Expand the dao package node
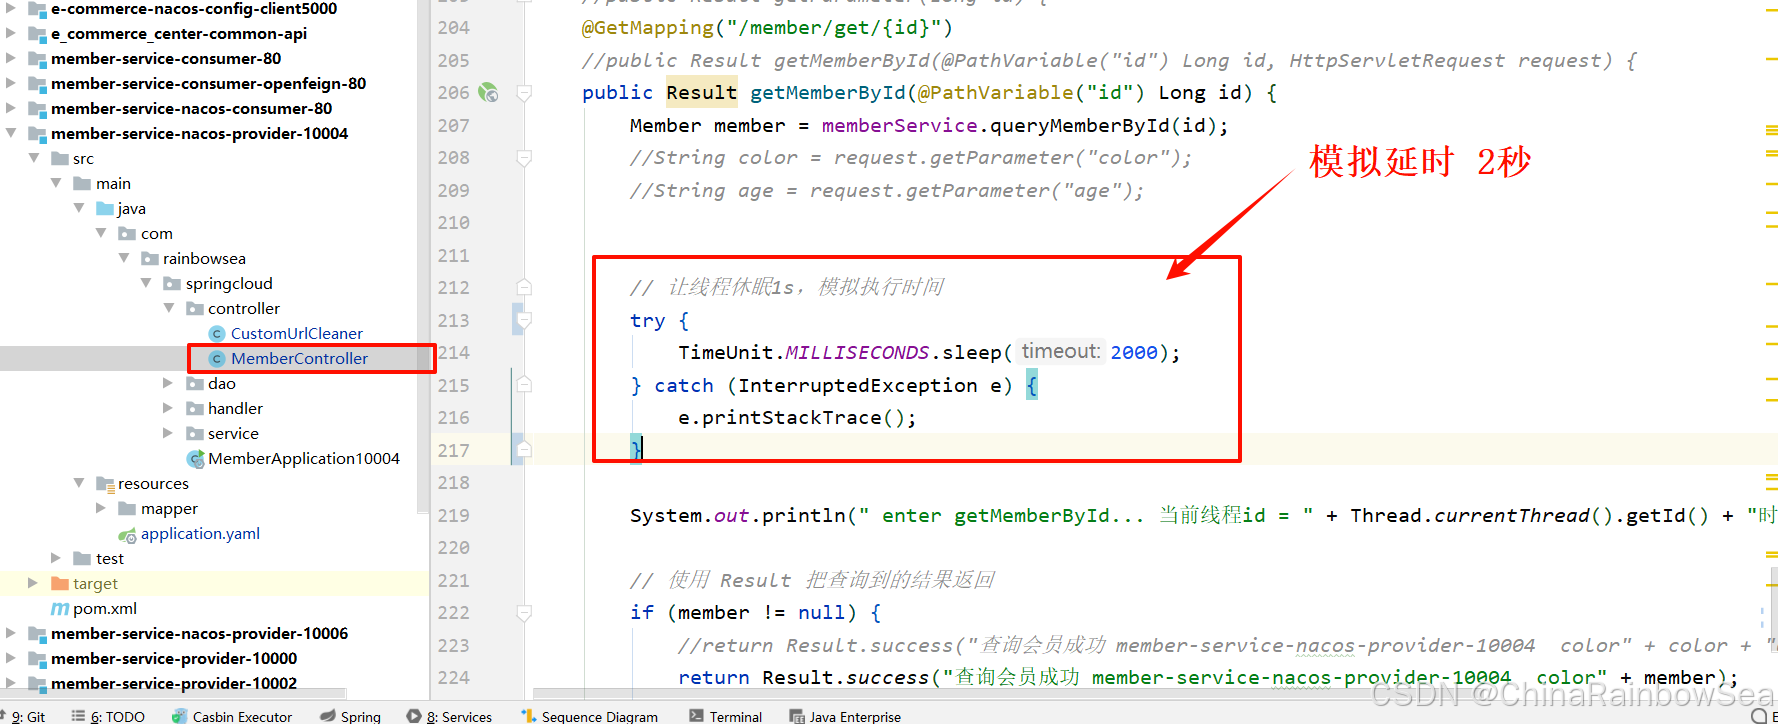This screenshot has height=724, width=1778. pos(168,383)
